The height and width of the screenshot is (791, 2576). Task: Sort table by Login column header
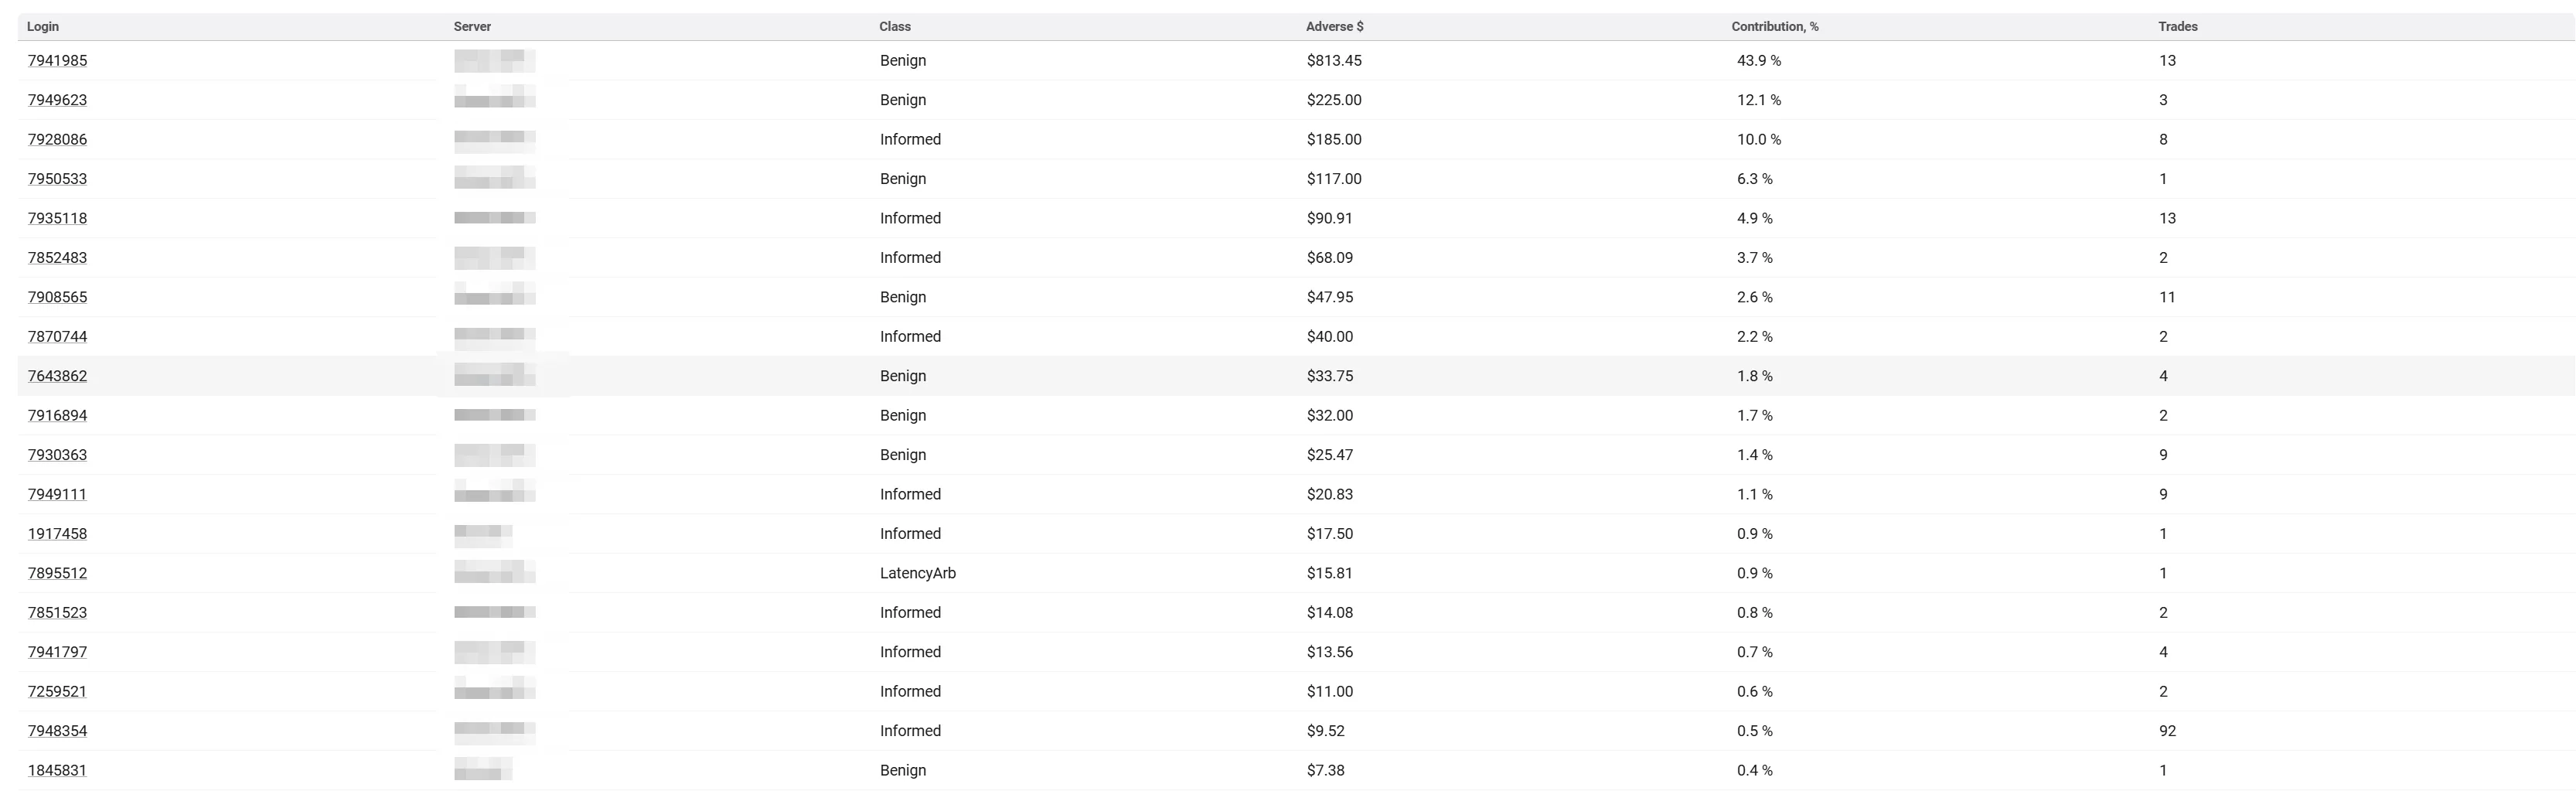click(43, 27)
